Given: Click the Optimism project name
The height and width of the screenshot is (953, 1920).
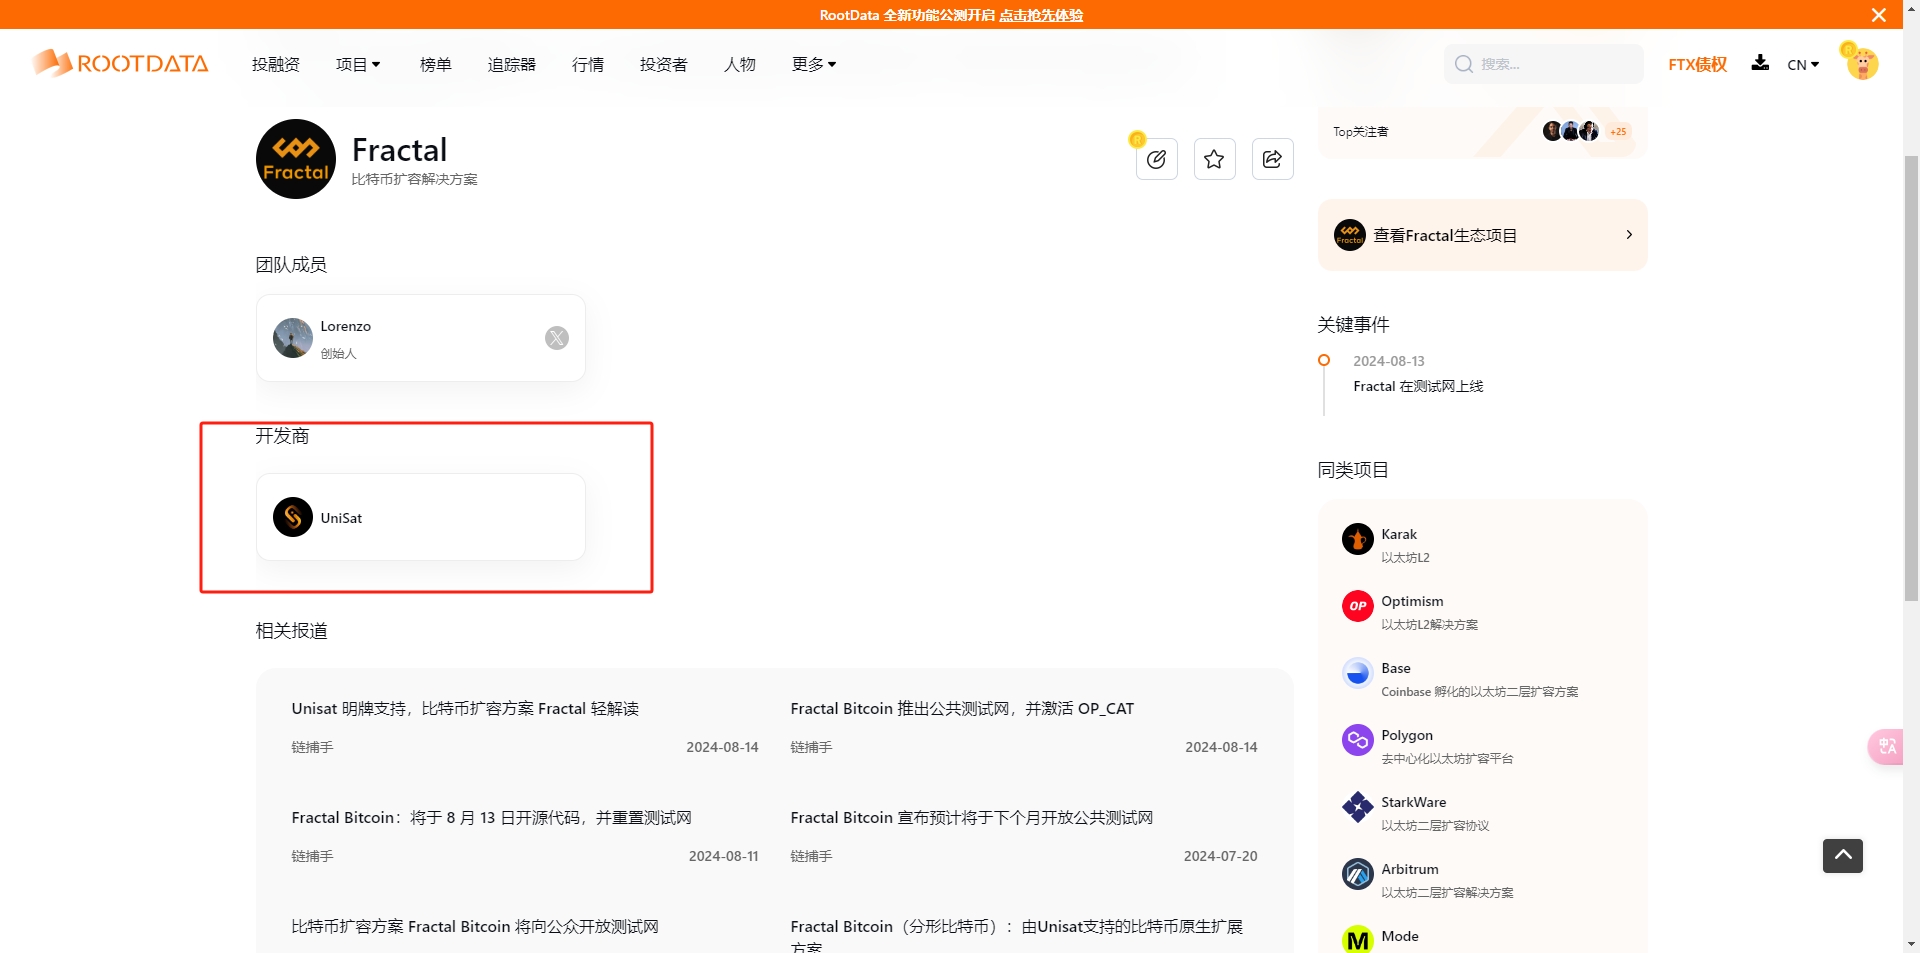Looking at the screenshot, I should (1412, 601).
